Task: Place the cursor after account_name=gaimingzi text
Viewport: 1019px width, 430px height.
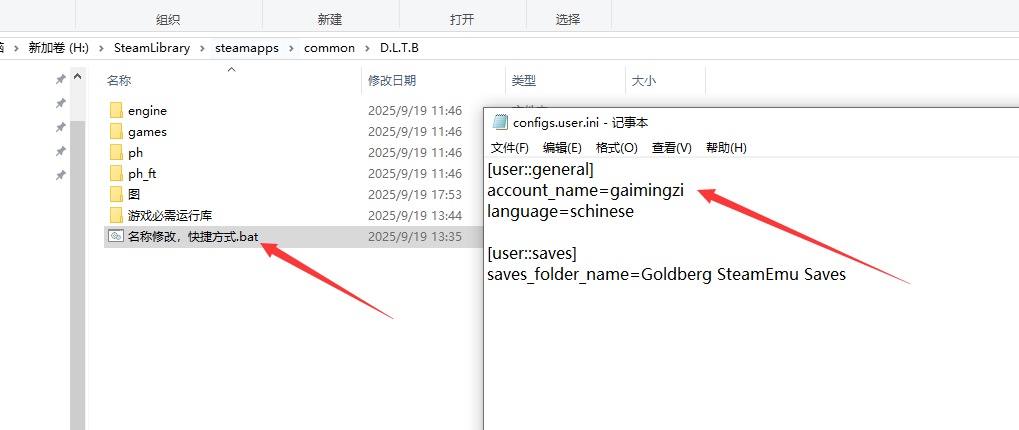Action: click(x=686, y=190)
